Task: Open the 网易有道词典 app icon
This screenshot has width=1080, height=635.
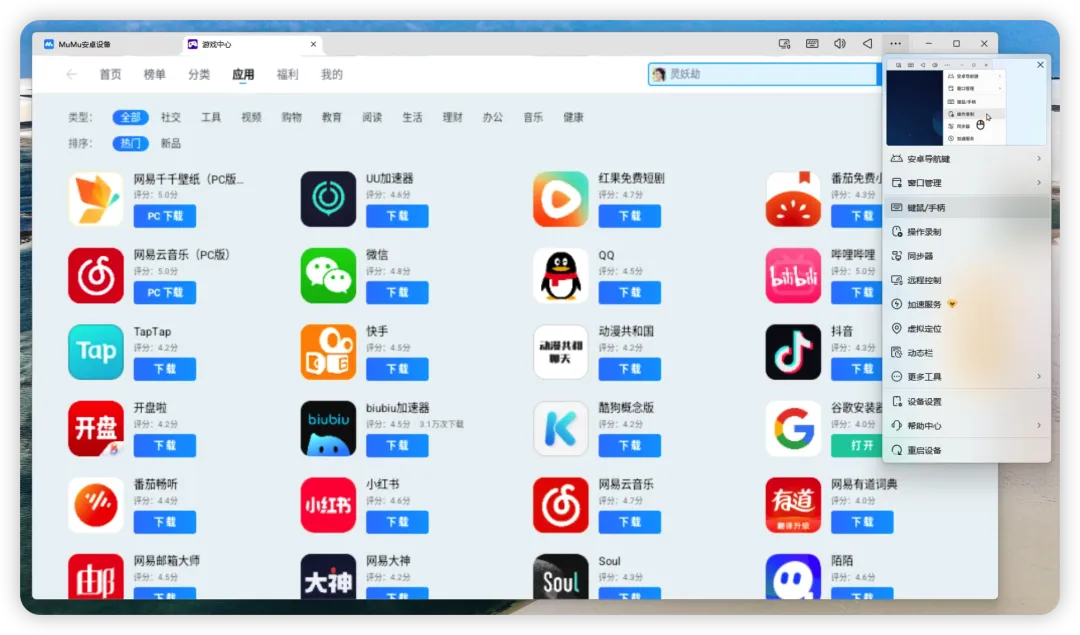Action: pos(793,505)
